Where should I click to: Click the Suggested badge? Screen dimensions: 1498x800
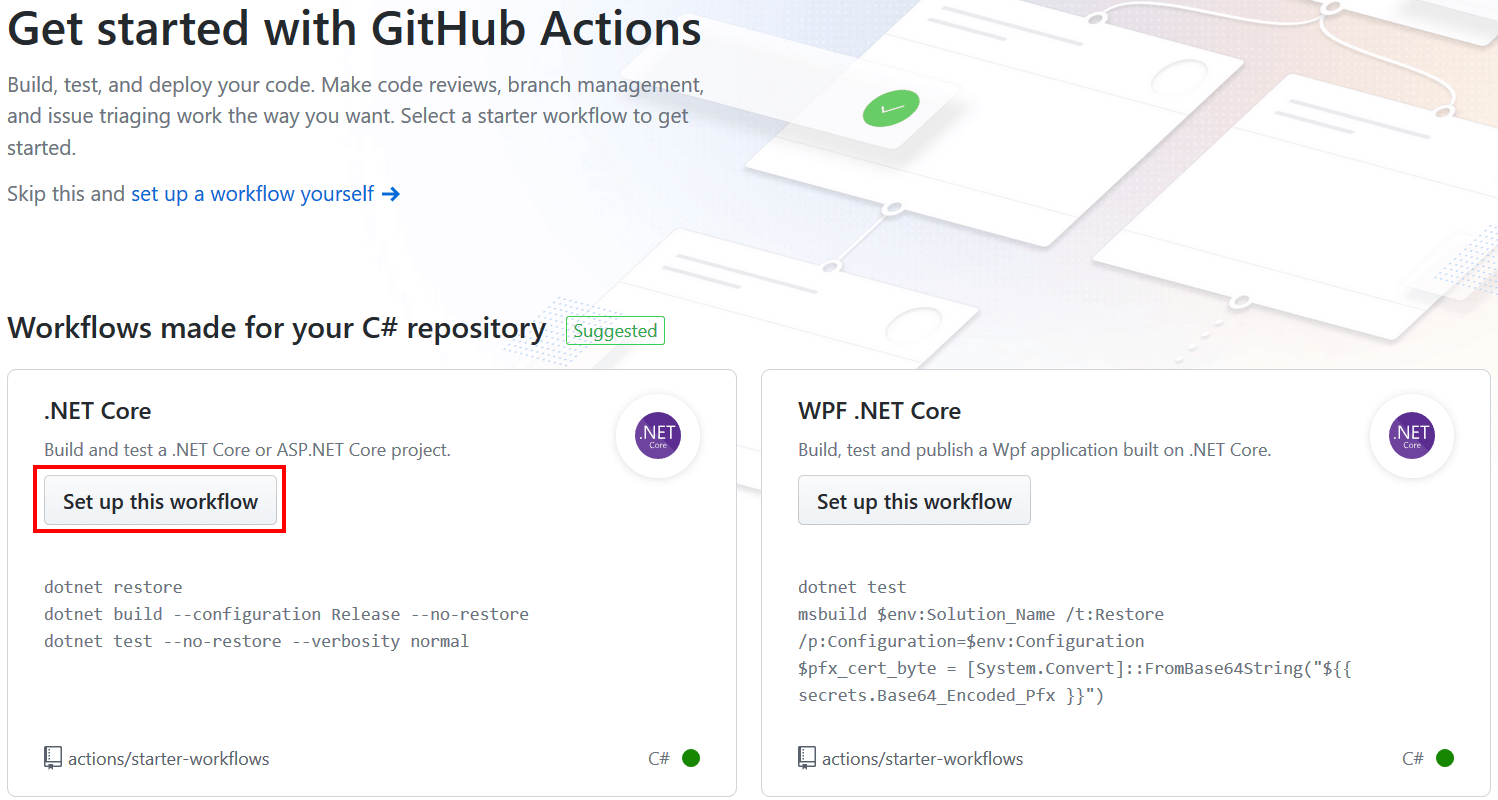point(615,330)
